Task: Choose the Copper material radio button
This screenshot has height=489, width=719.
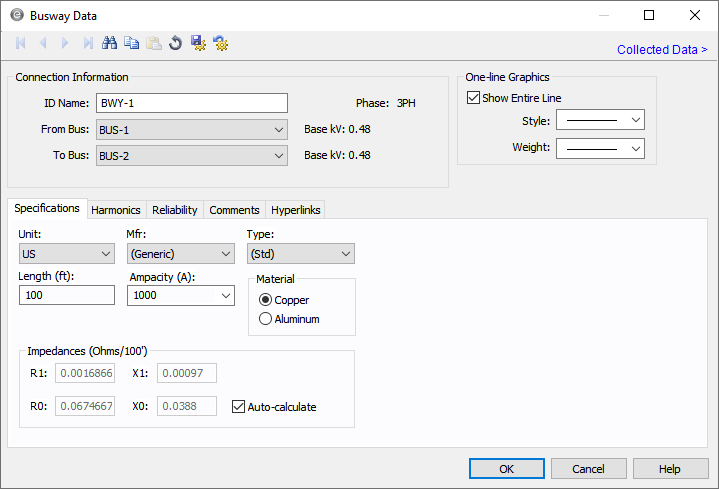Action: point(265,300)
